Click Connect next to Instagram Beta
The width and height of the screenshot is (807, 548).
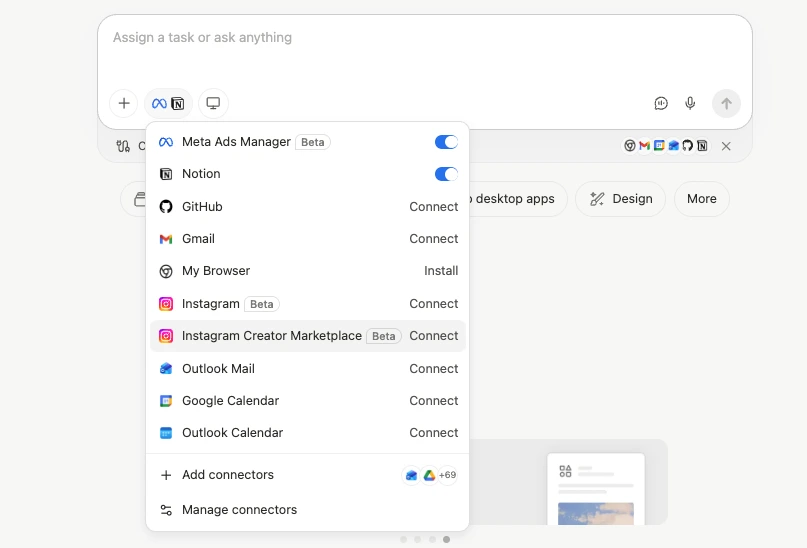click(433, 304)
